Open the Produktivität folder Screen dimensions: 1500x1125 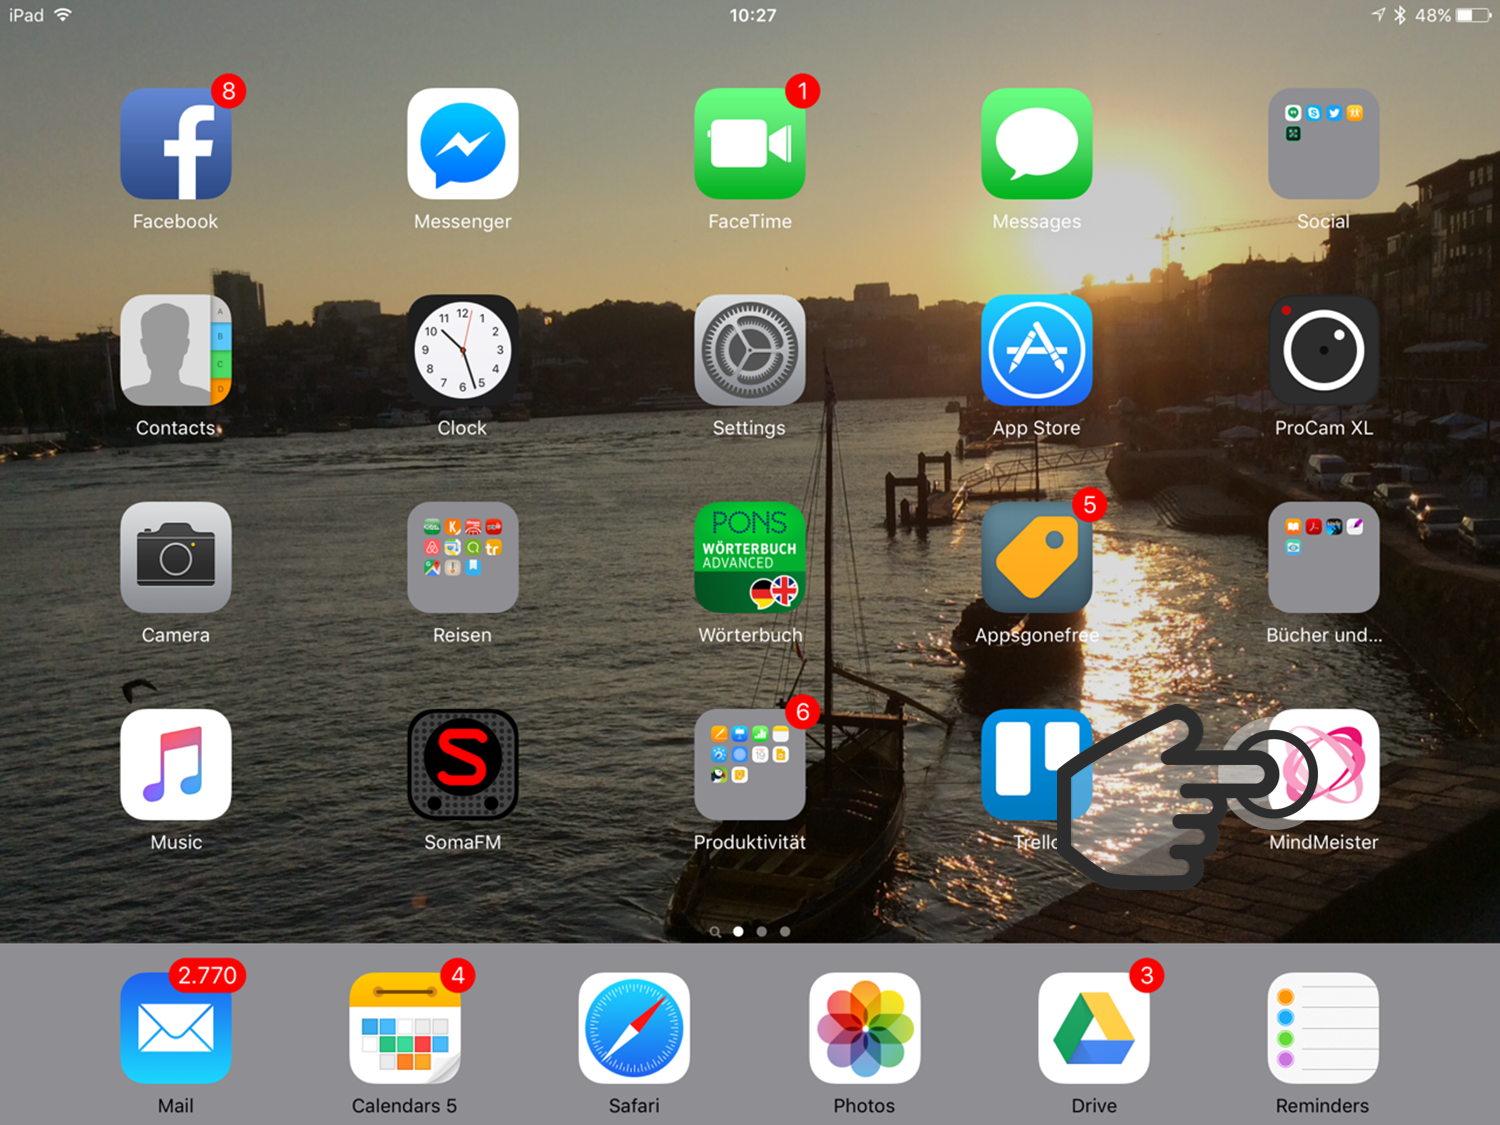click(750, 765)
